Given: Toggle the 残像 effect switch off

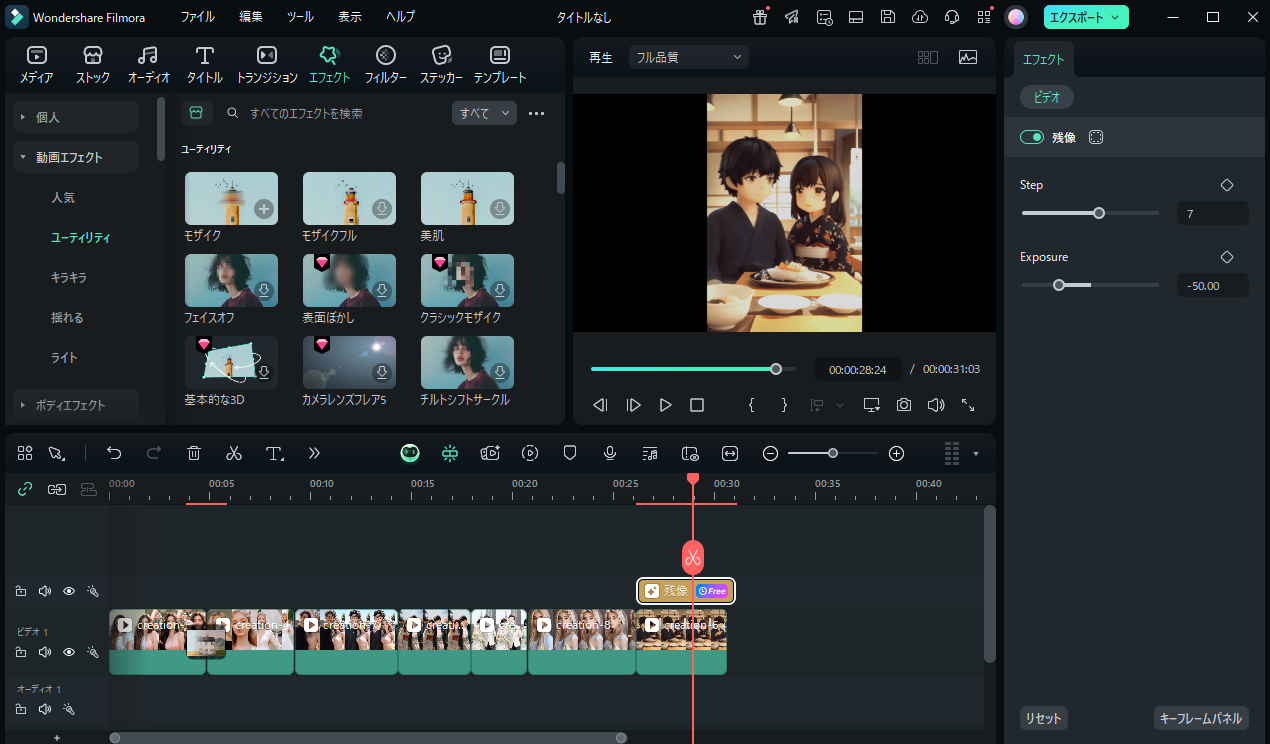Looking at the screenshot, I should pos(1032,137).
